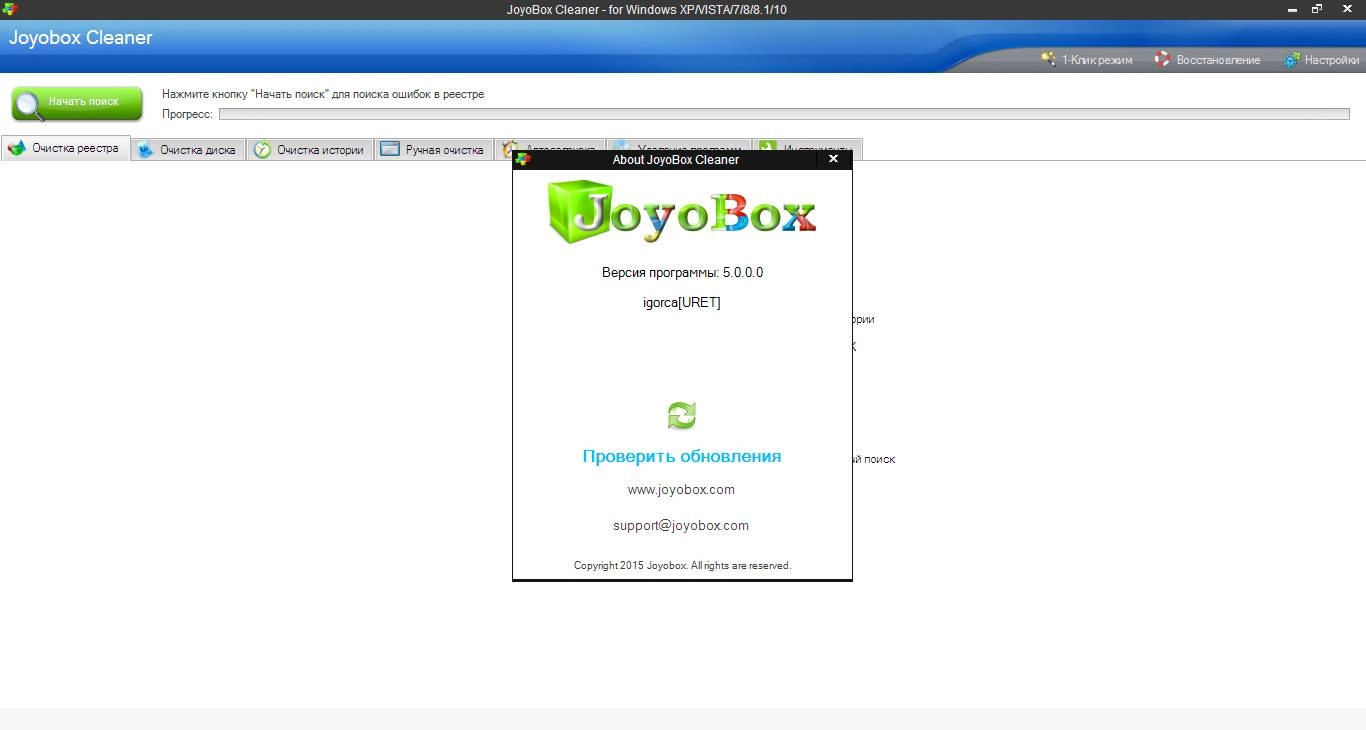Click the Проверить обновления link
This screenshot has height=730, width=1366.
pos(682,456)
